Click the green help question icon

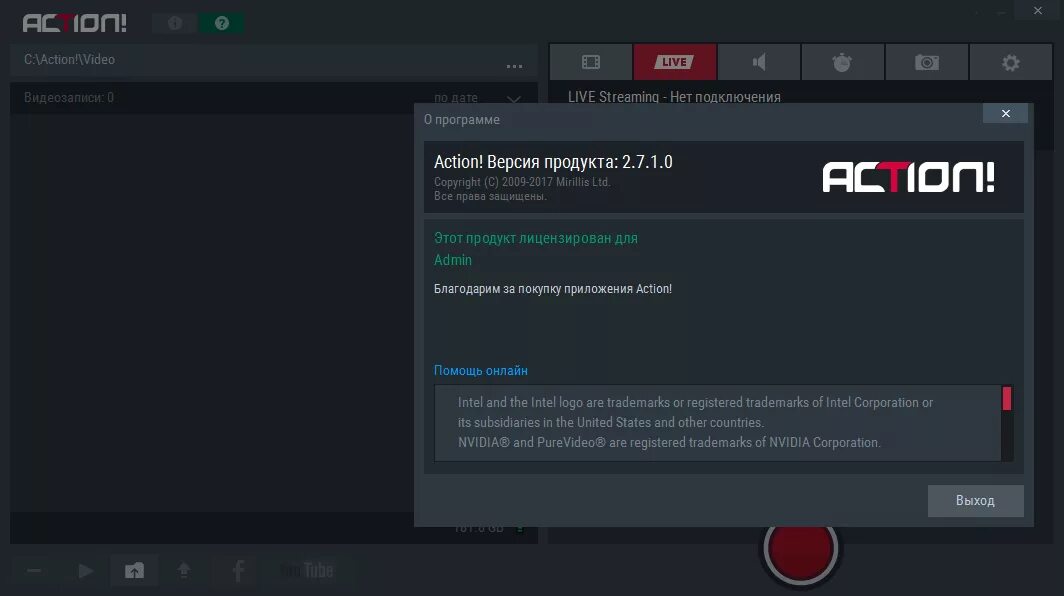[x=222, y=23]
